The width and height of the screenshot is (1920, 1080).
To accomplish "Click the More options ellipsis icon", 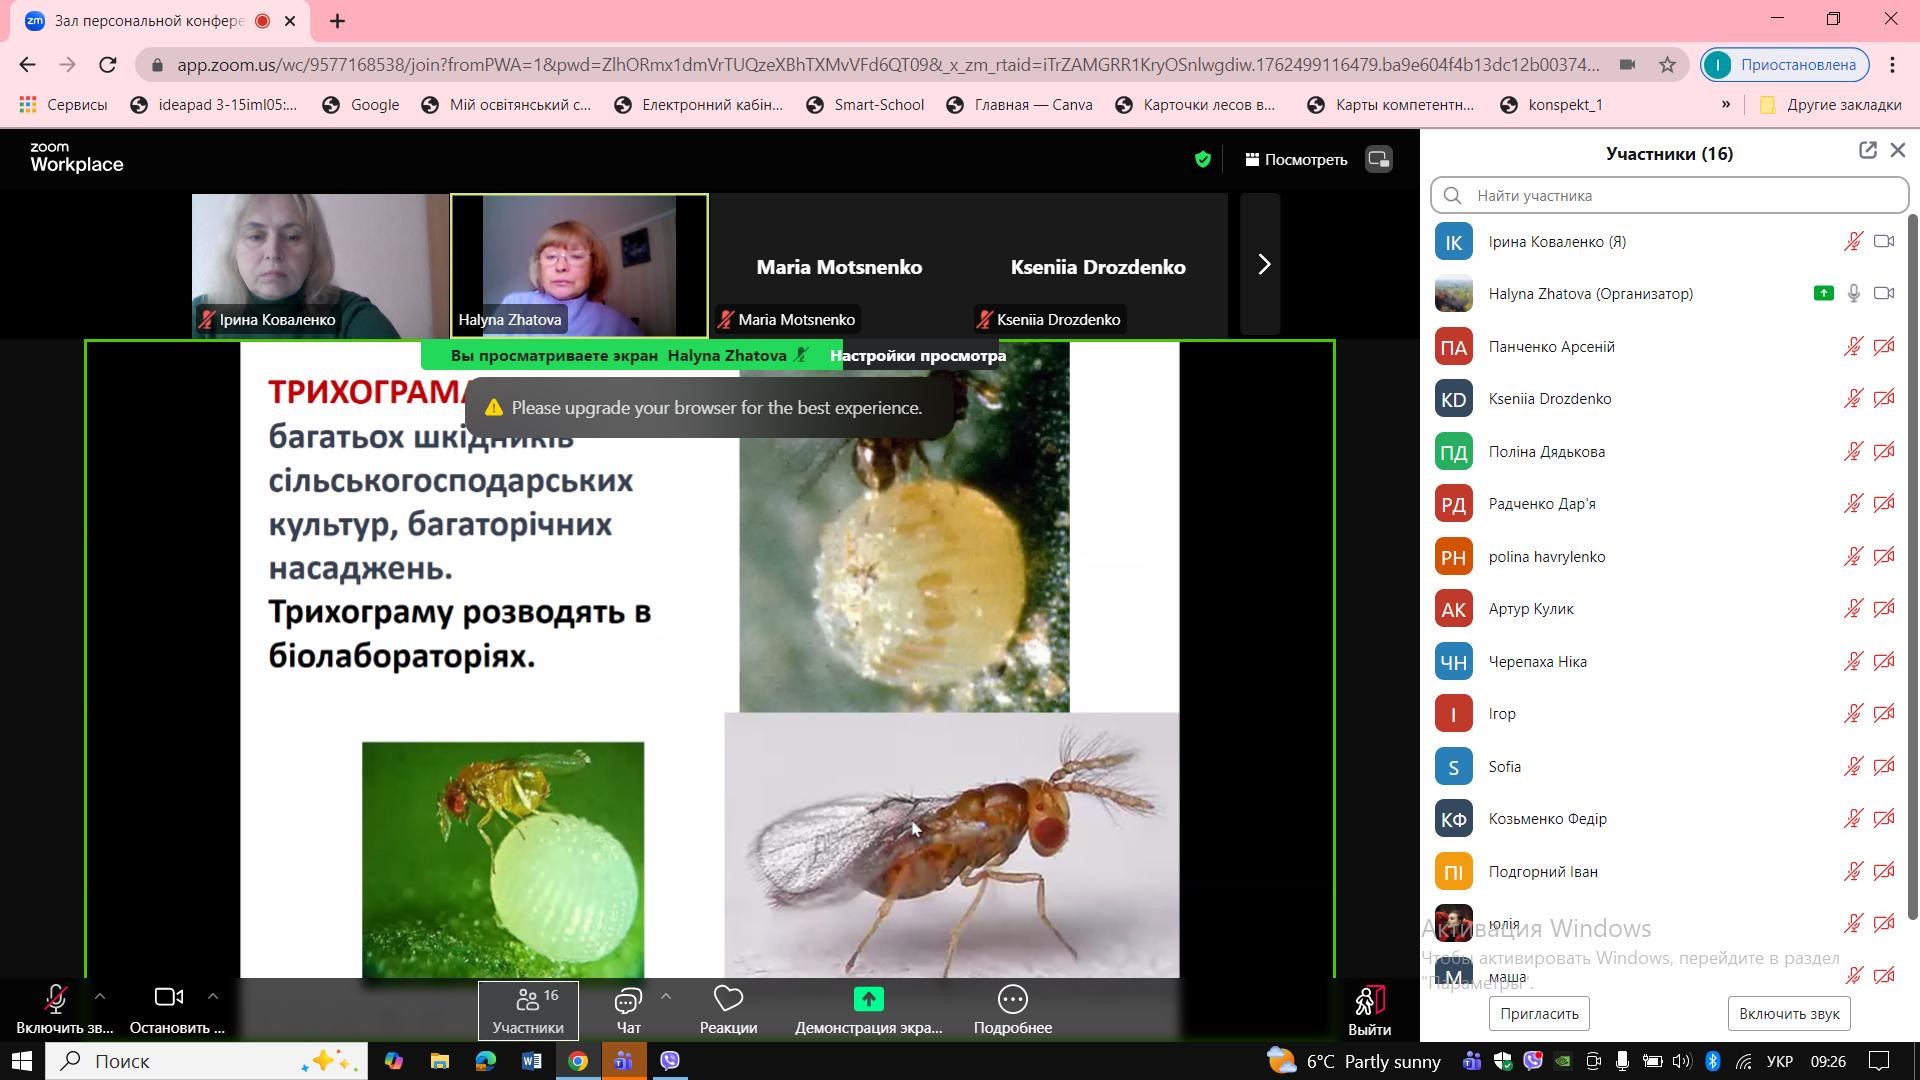I will point(1012,999).
